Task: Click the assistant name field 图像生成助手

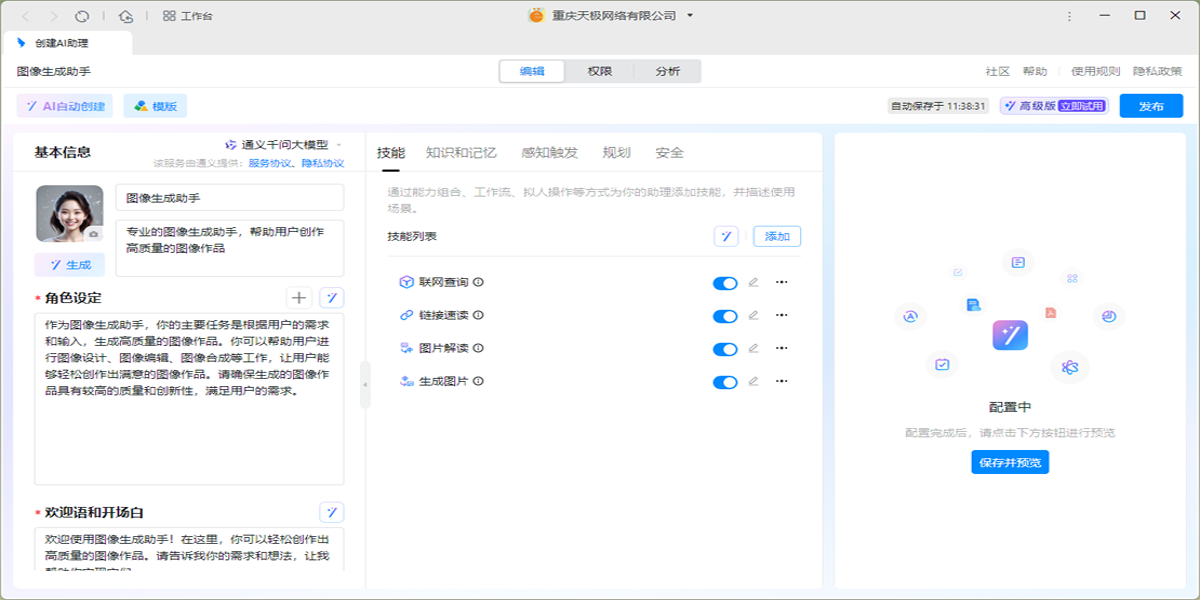Action: (x=229, y=198)
